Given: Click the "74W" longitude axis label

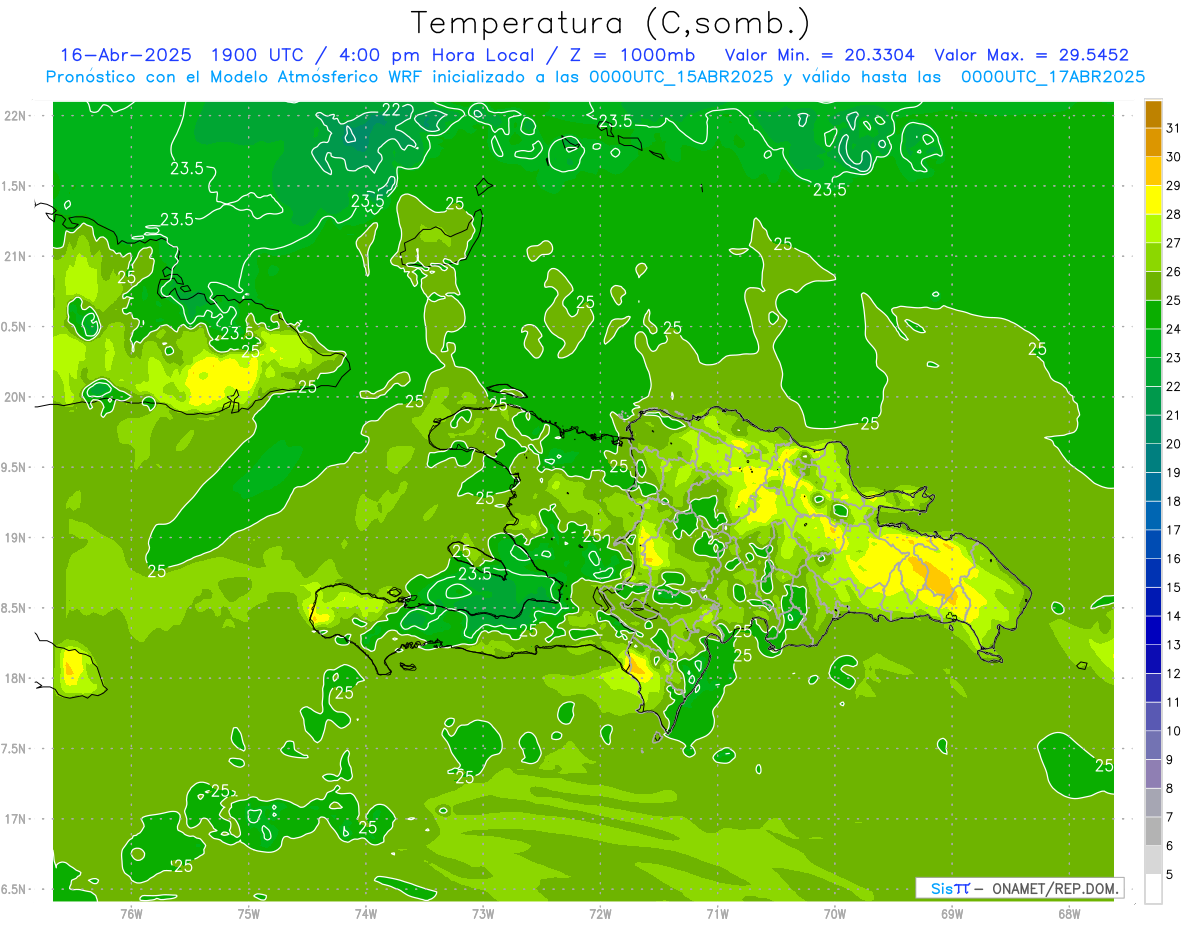Looking at the screenshot, I should (365, 913).
